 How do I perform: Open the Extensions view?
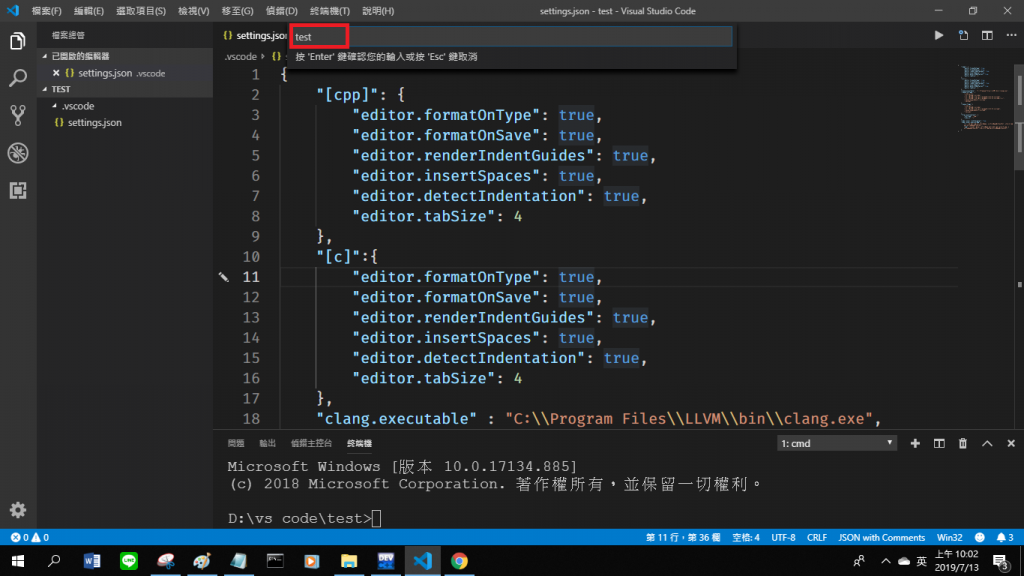18,190
